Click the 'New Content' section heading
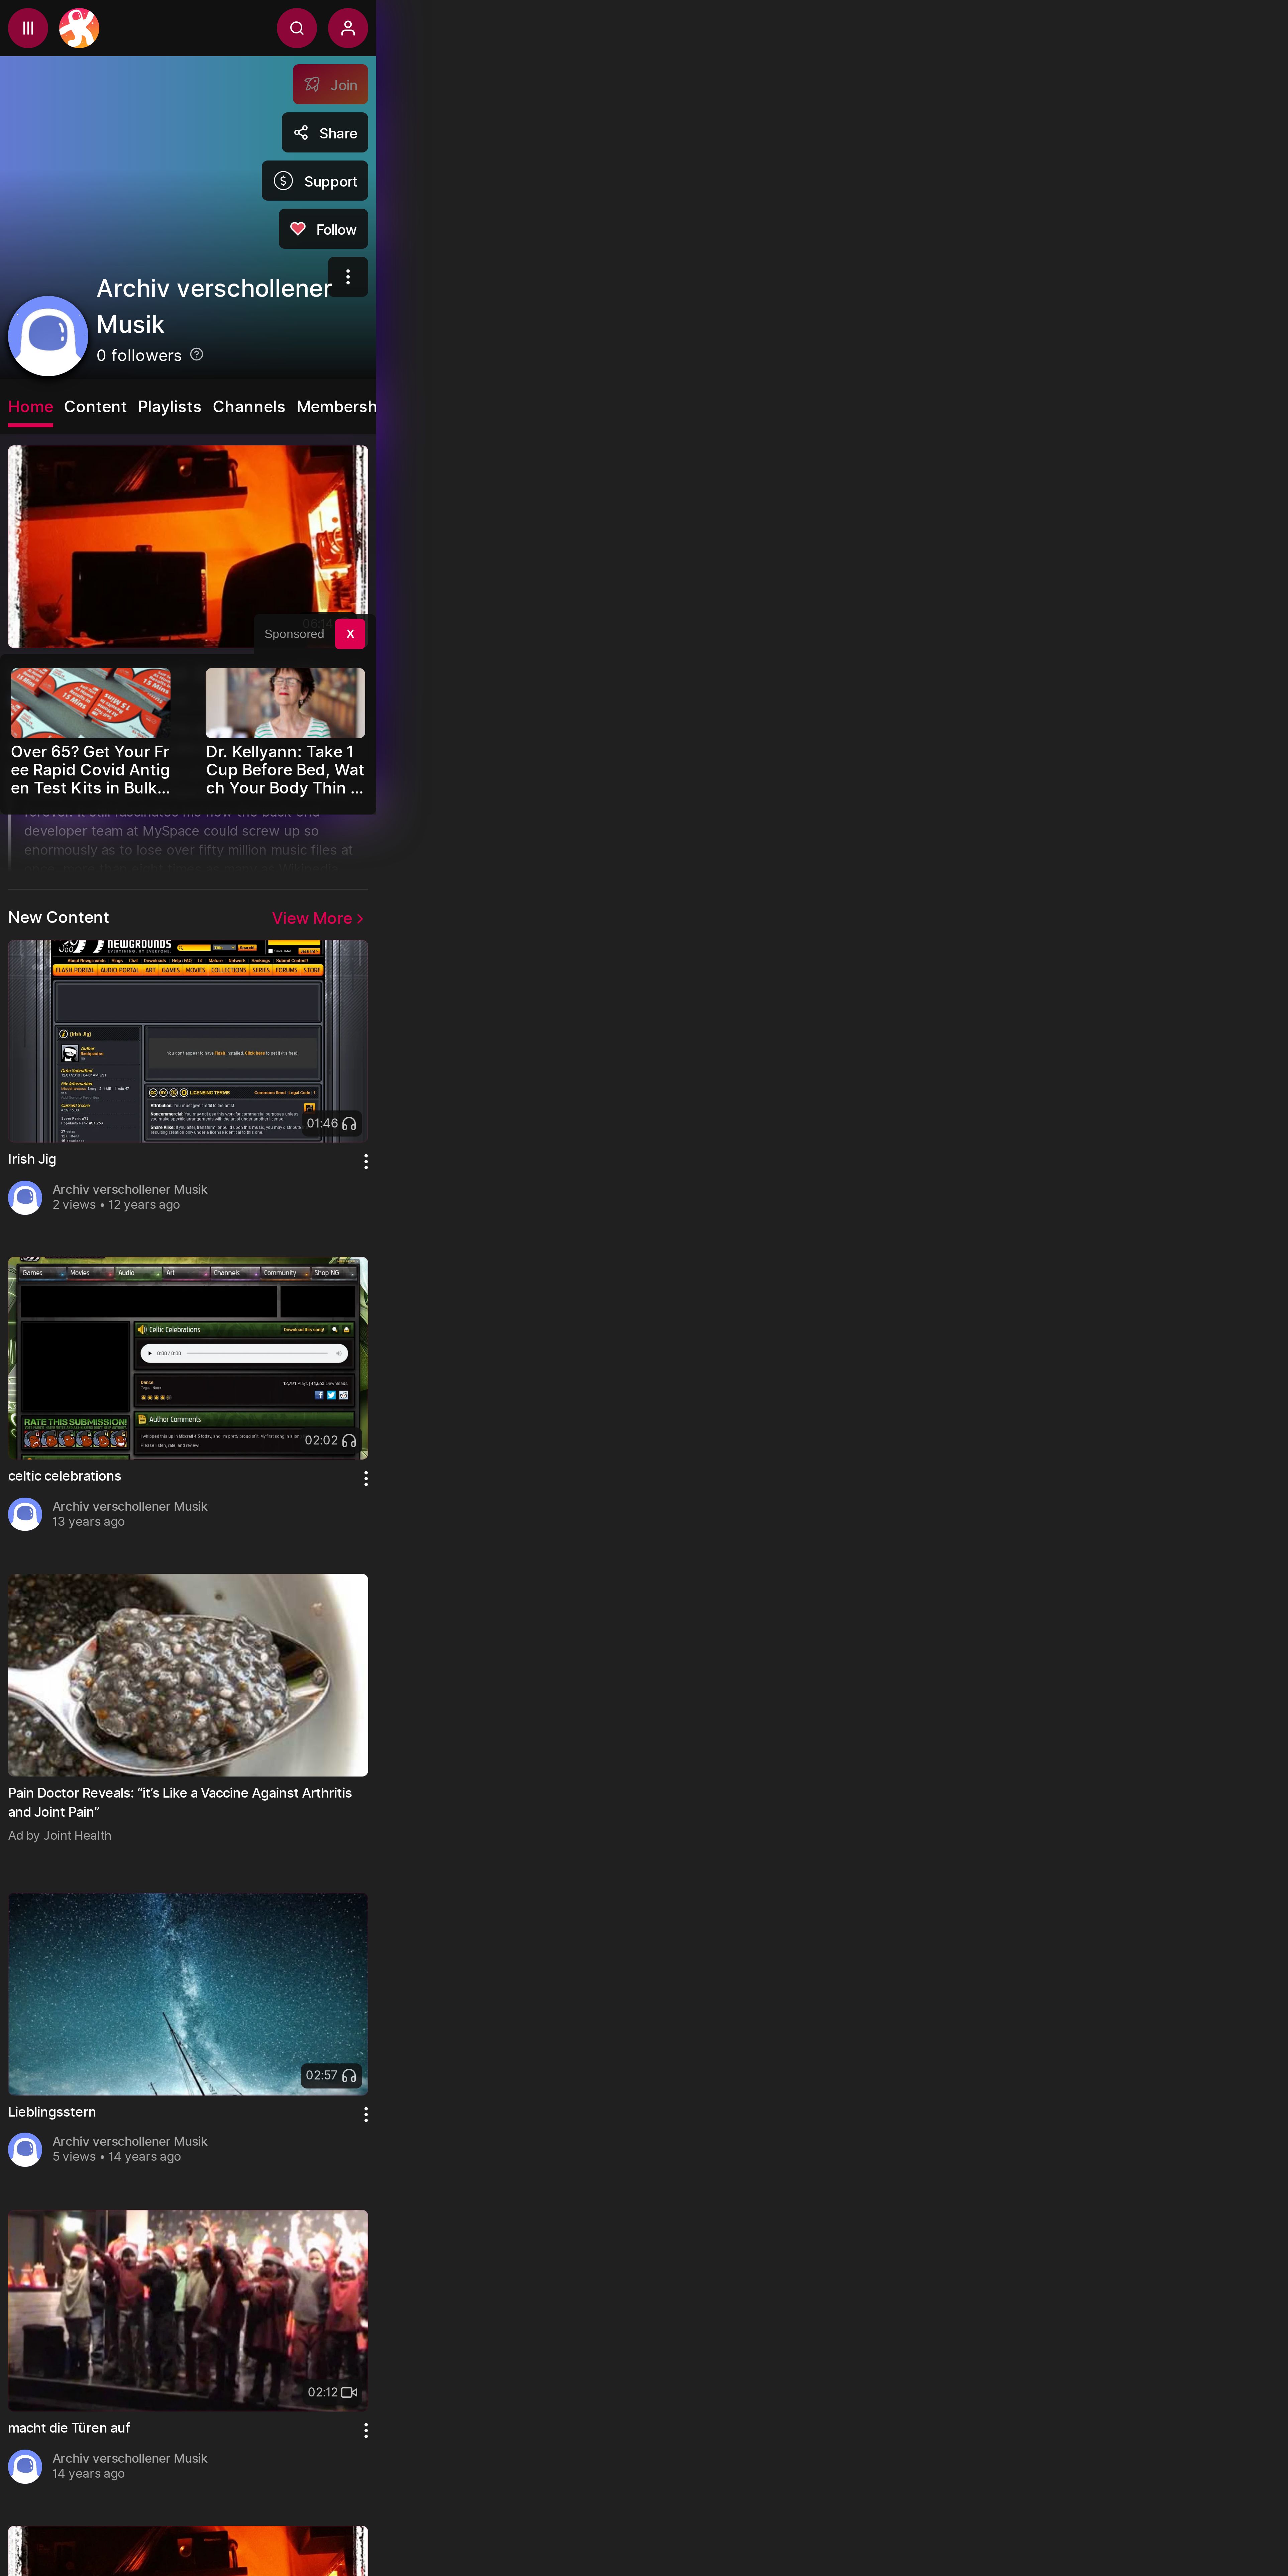This screenshot has width=1288, height=2576. (x=59, y=917)
